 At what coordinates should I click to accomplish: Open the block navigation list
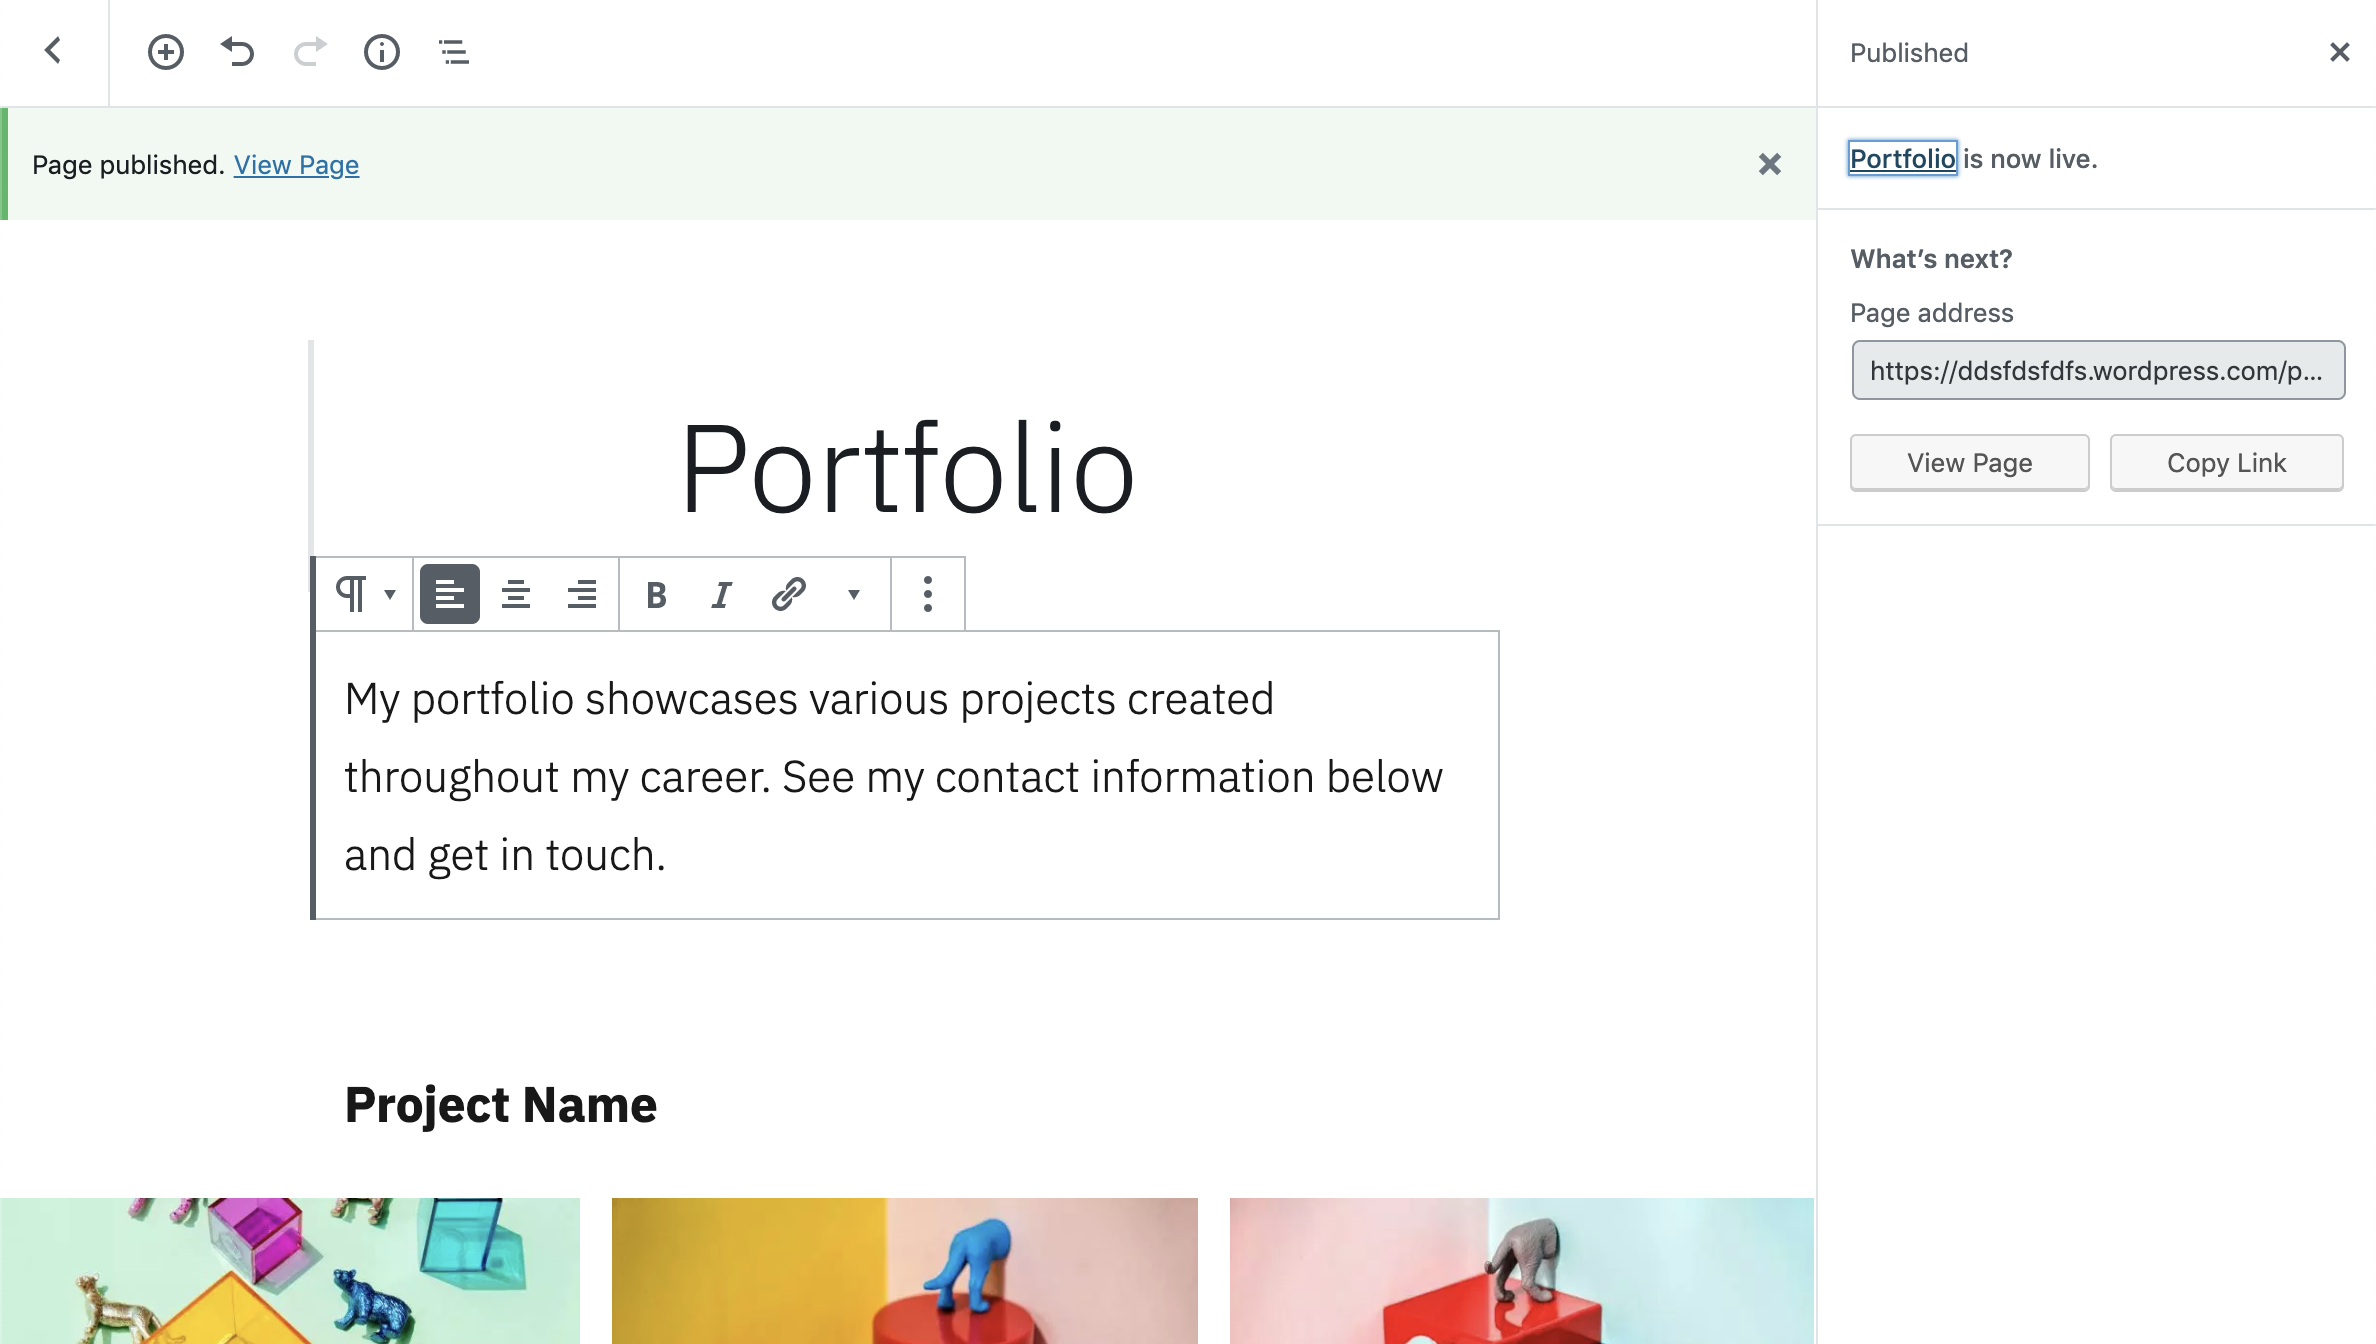click(x=454, y=52)
